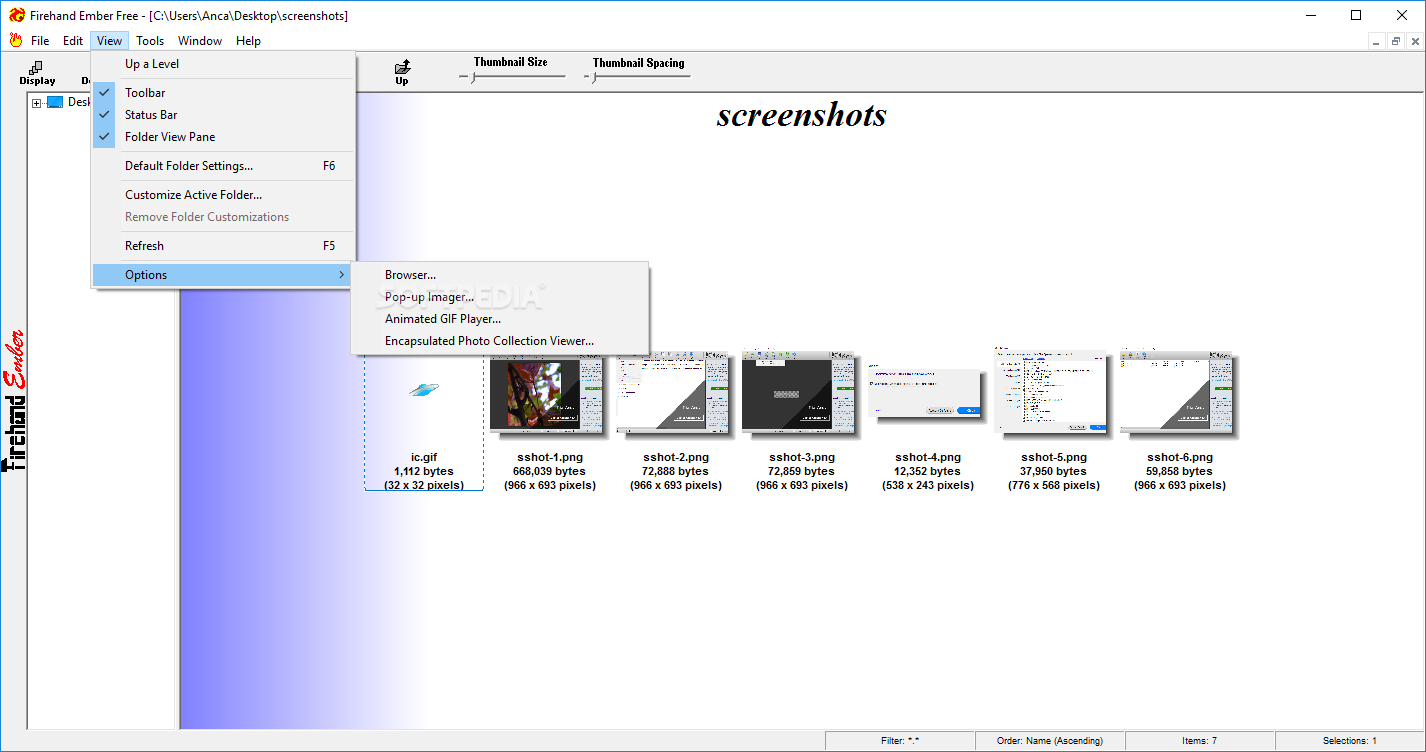Close the open View menu
Viewport: 1426px width, 752px height.
tap(110, 41)
